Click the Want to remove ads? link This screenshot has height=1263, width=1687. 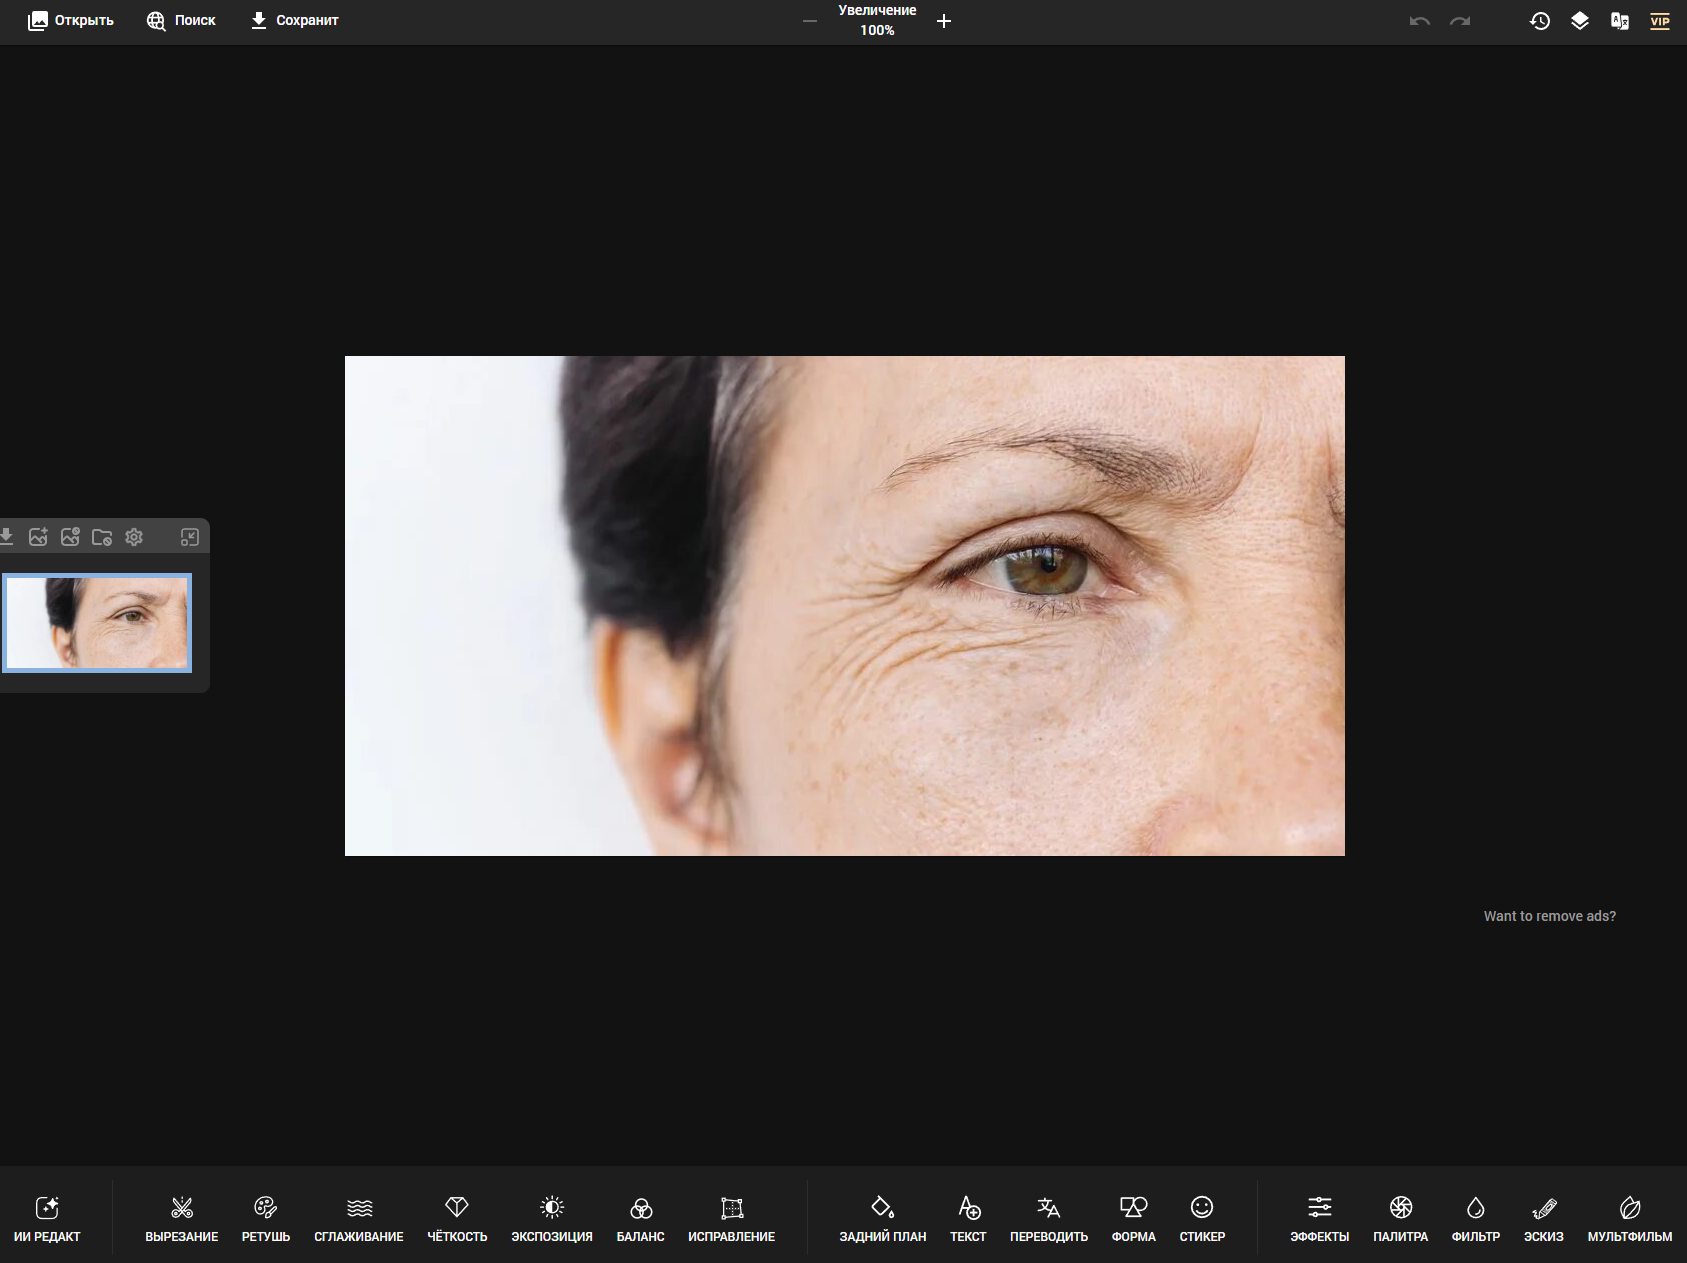(1549, 916)
